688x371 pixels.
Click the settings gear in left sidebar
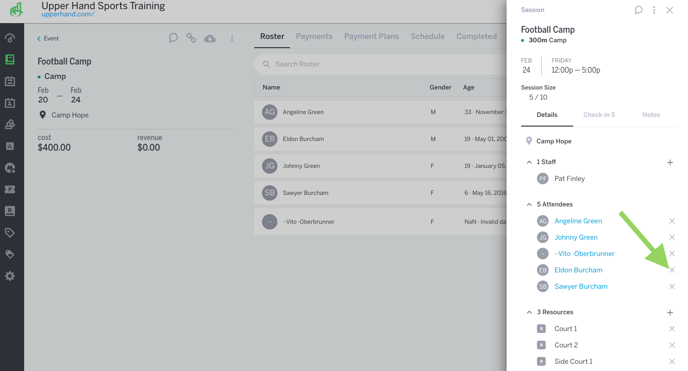click(x=10, y=276)
